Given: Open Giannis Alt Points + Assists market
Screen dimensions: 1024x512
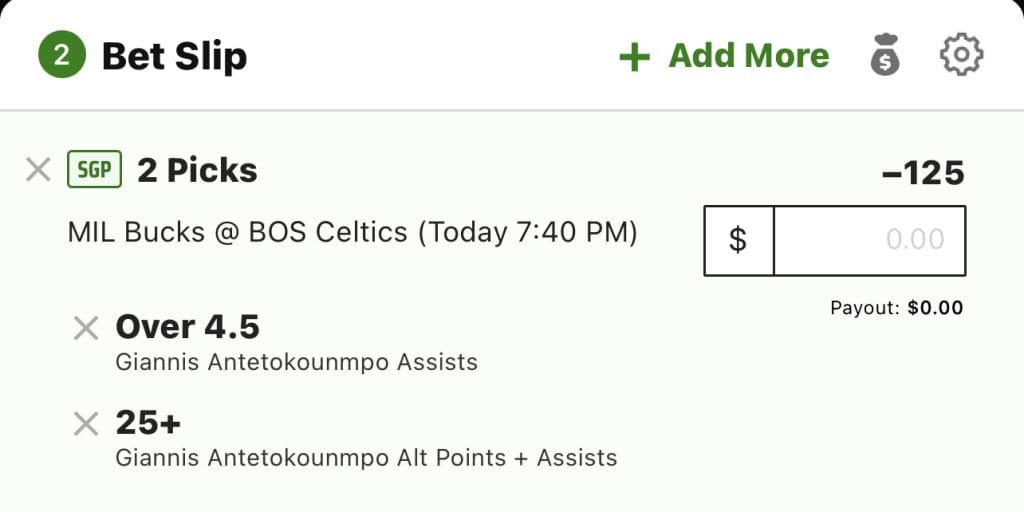Looking at the screenshot, I should point(366,458).
